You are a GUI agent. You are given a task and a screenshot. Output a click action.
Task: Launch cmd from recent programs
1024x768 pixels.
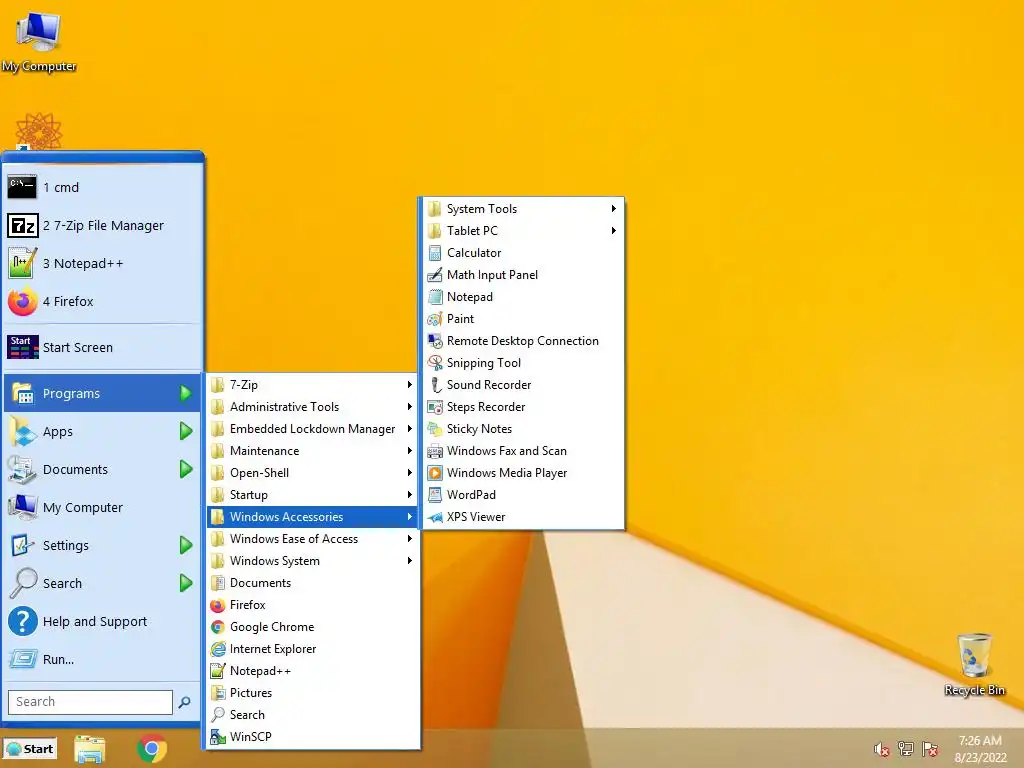[x=103, y=187]
